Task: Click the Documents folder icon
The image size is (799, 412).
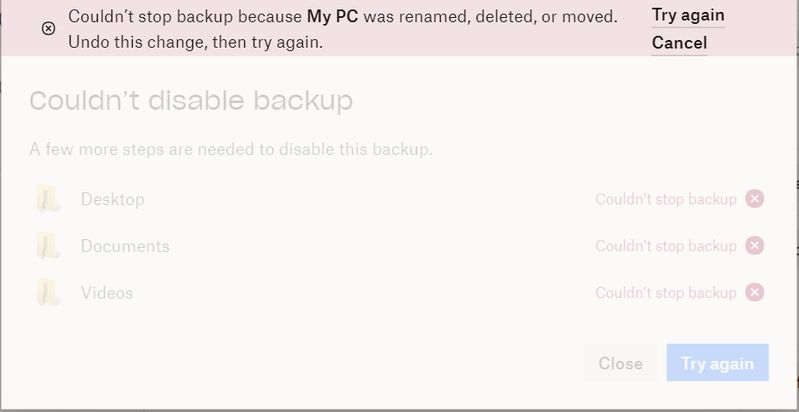Action: [x=47, y=246]
